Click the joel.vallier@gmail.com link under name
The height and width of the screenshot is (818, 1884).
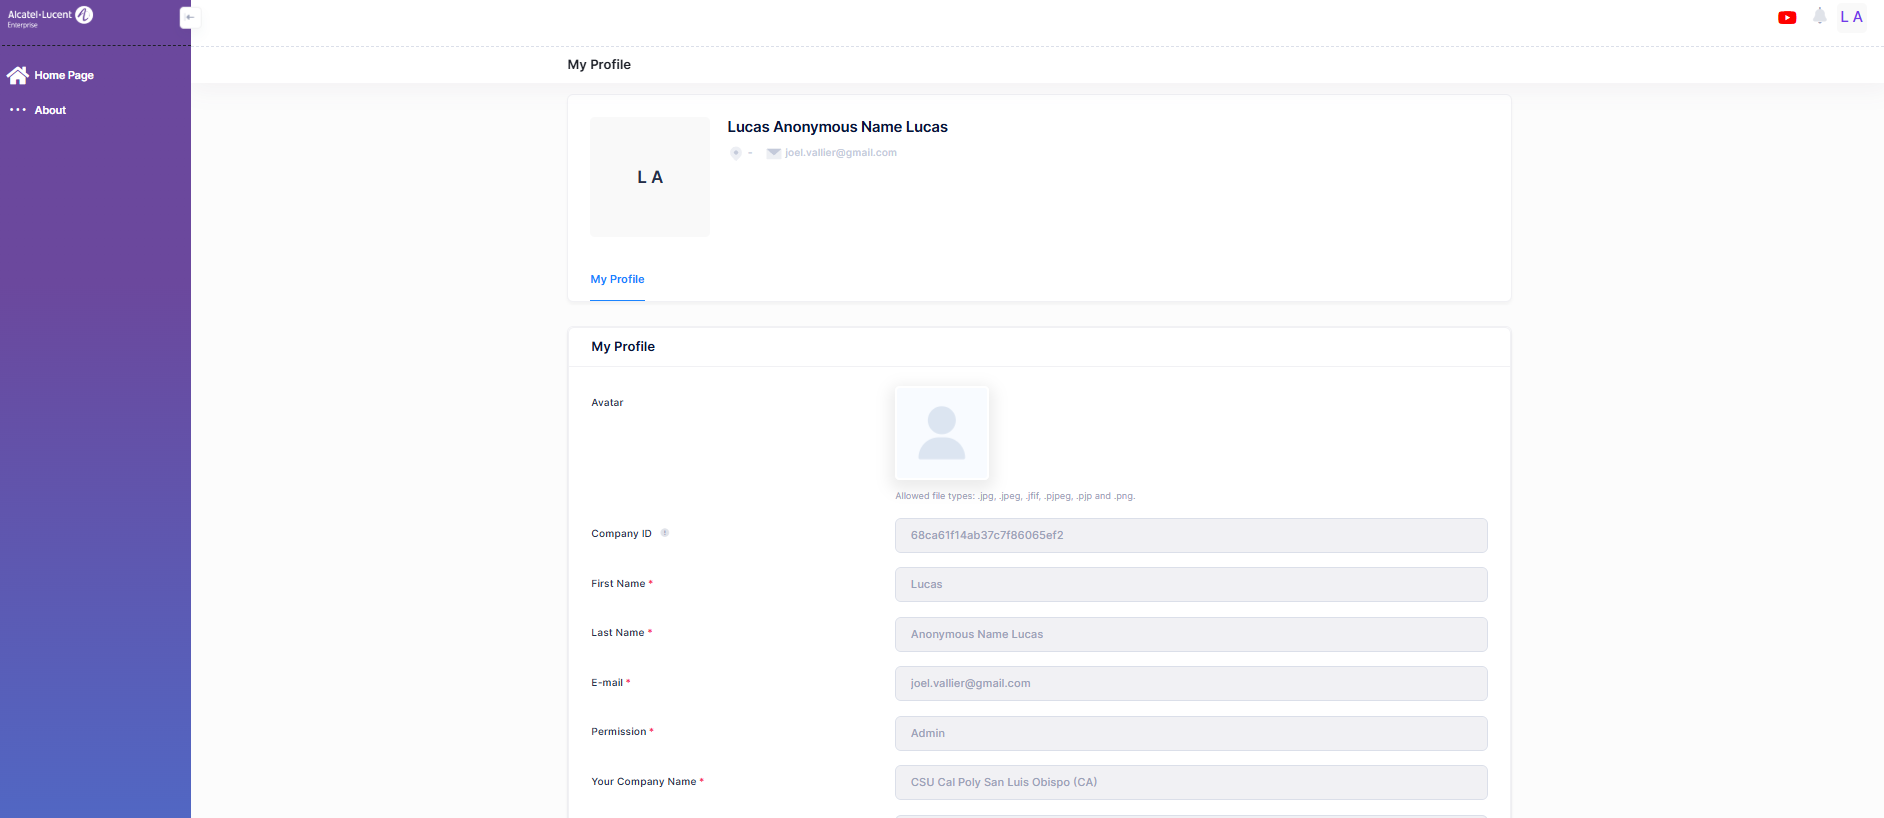coord(840,153)
